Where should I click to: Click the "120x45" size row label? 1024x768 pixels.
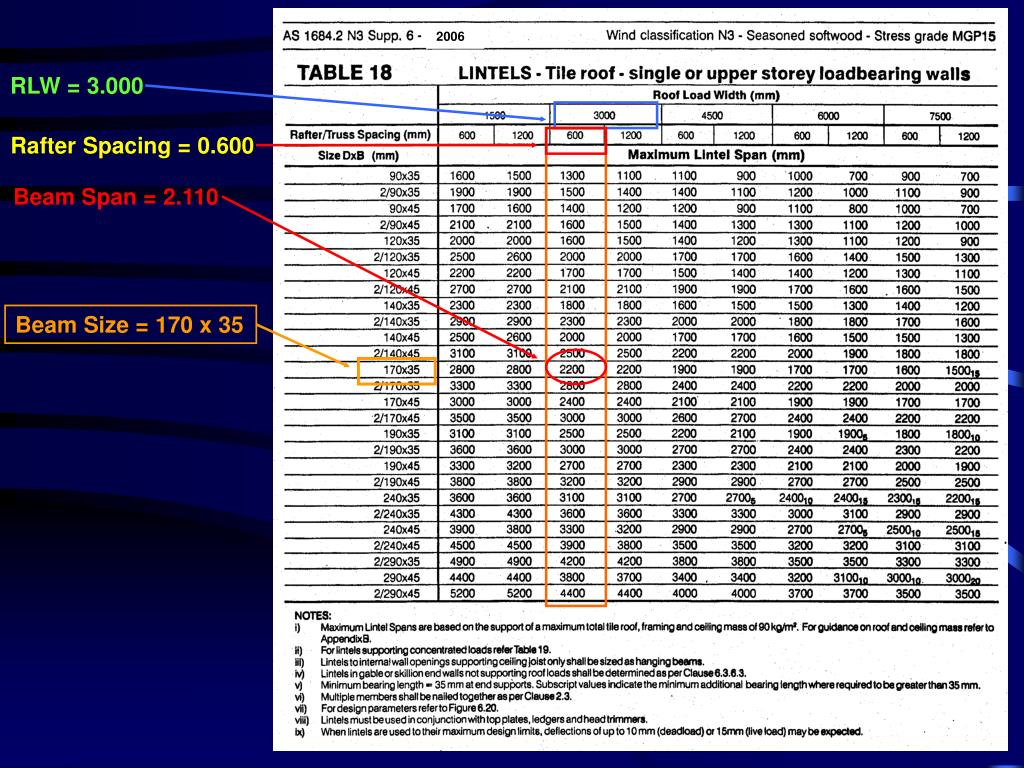point(402,273)
